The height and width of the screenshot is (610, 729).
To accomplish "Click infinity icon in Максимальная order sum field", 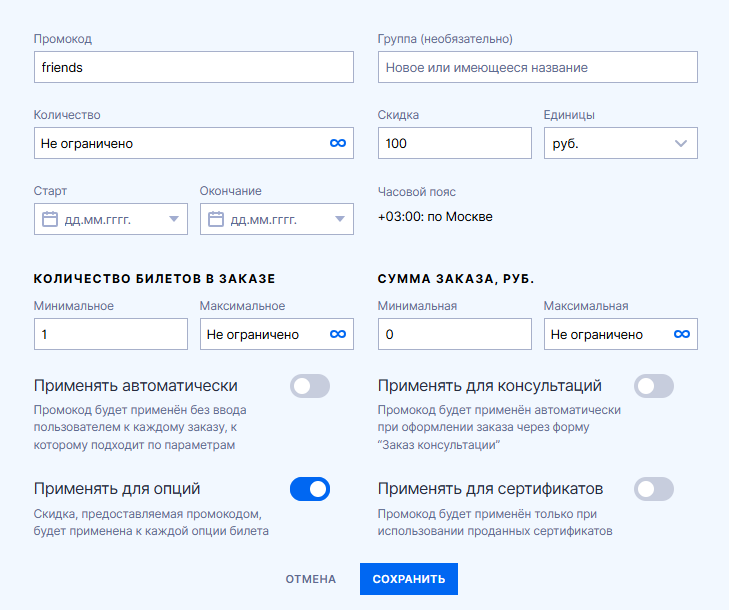I will (682, 334).
